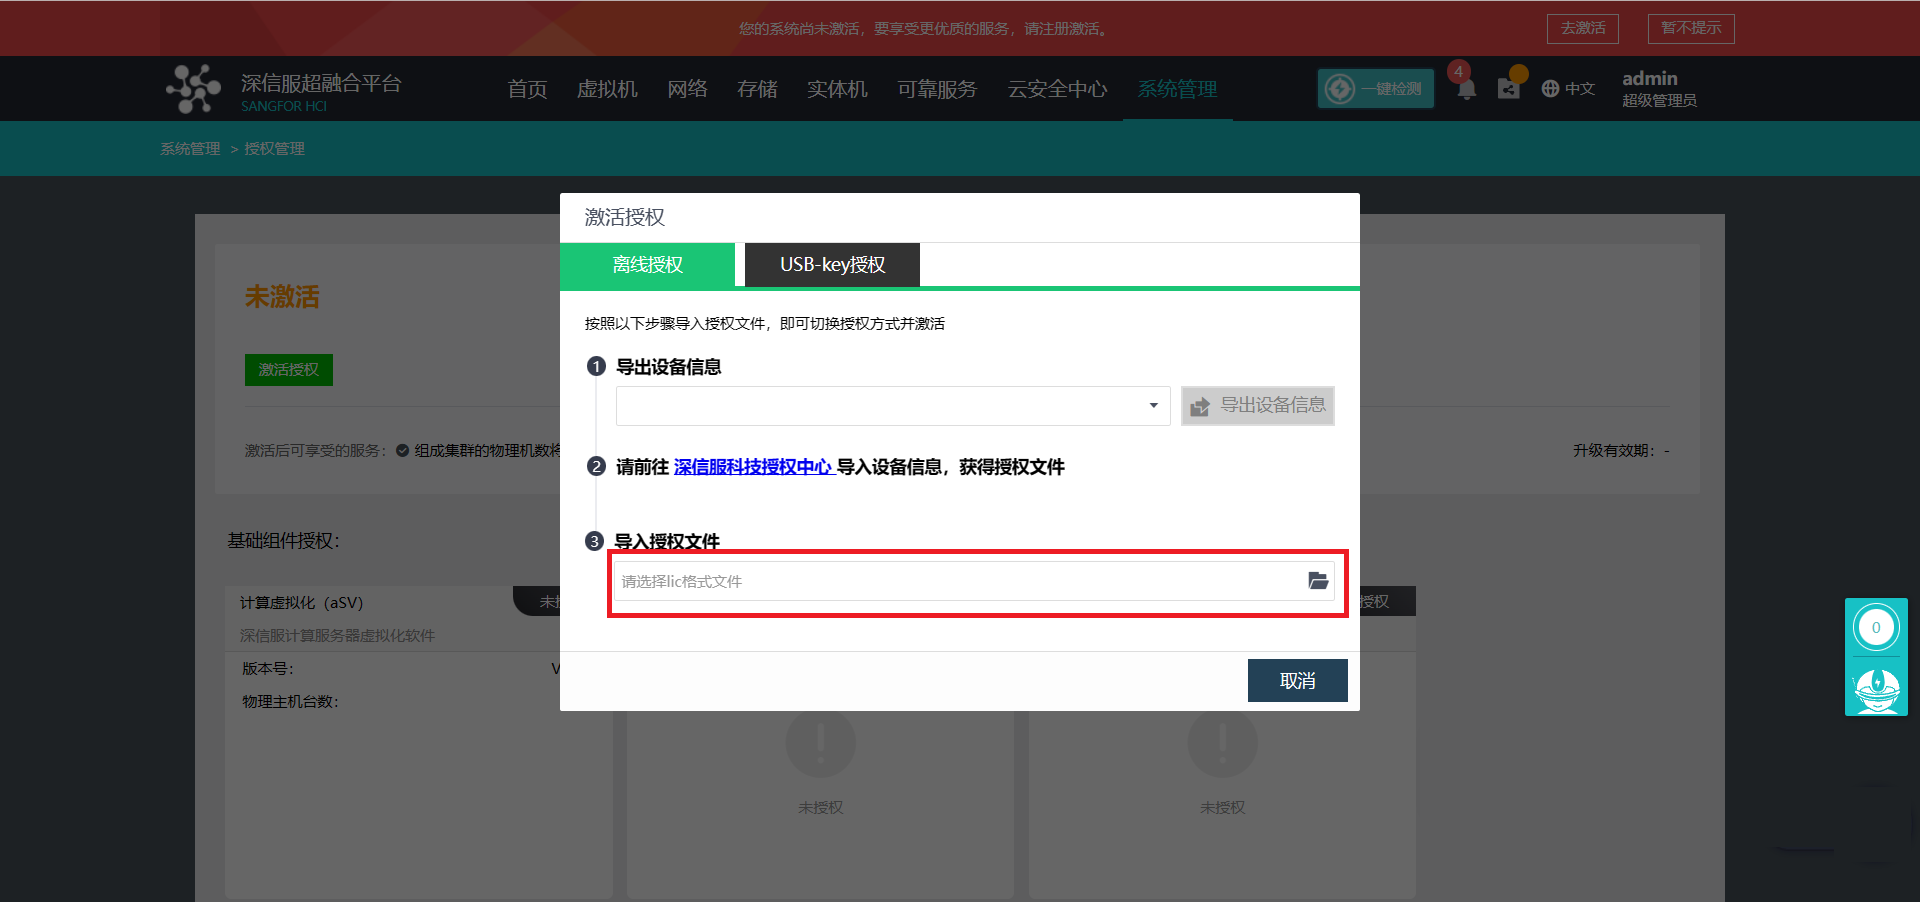Click the 取消 button
Screen dimensions: 1920x902
[x=1298, y=681]
